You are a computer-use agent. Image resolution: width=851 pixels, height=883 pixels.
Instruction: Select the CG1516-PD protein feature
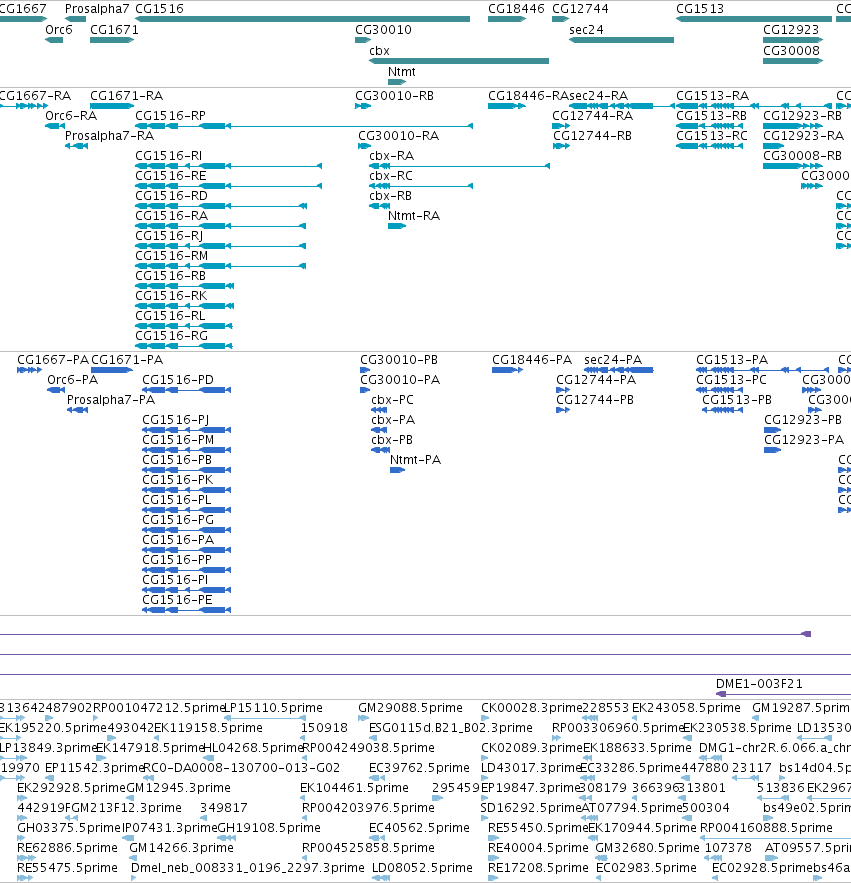click(x=186, y=390)
